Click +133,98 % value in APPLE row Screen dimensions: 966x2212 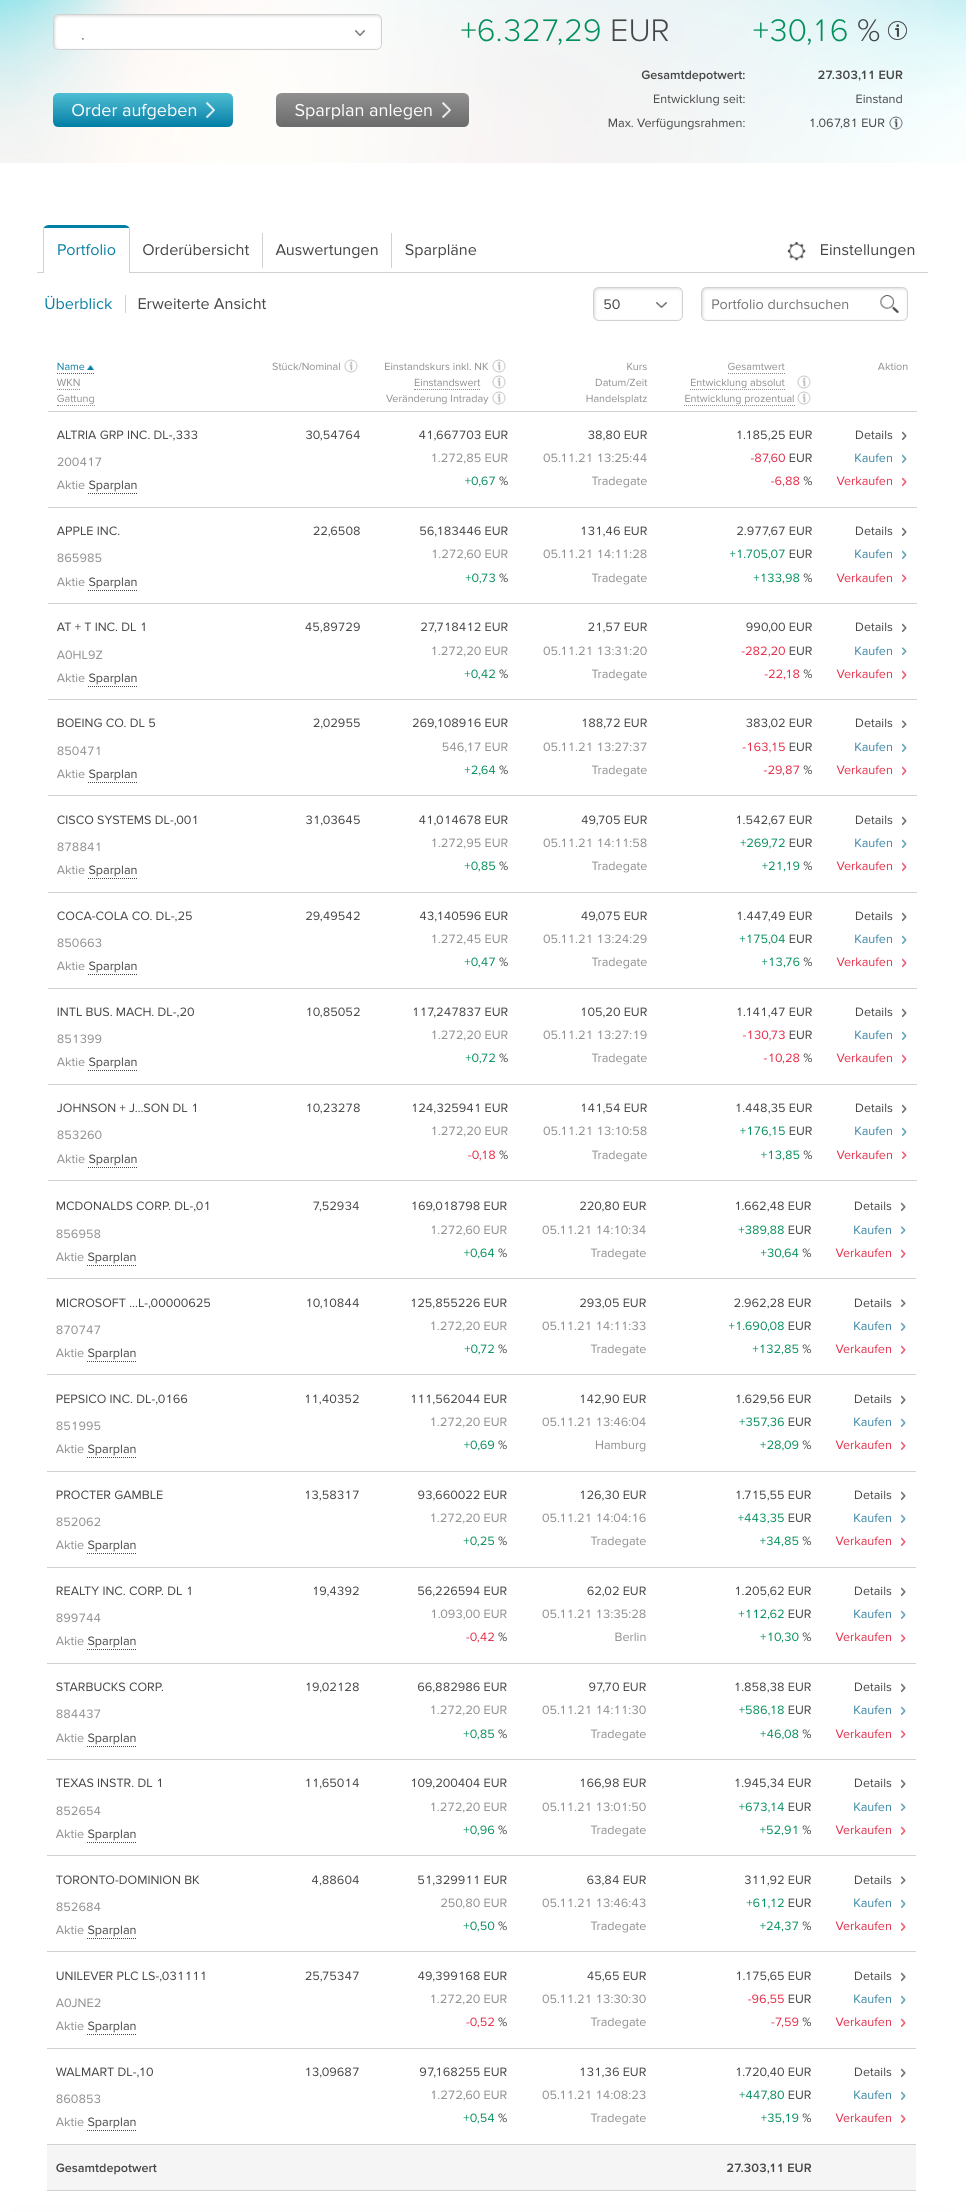[782, 578]
